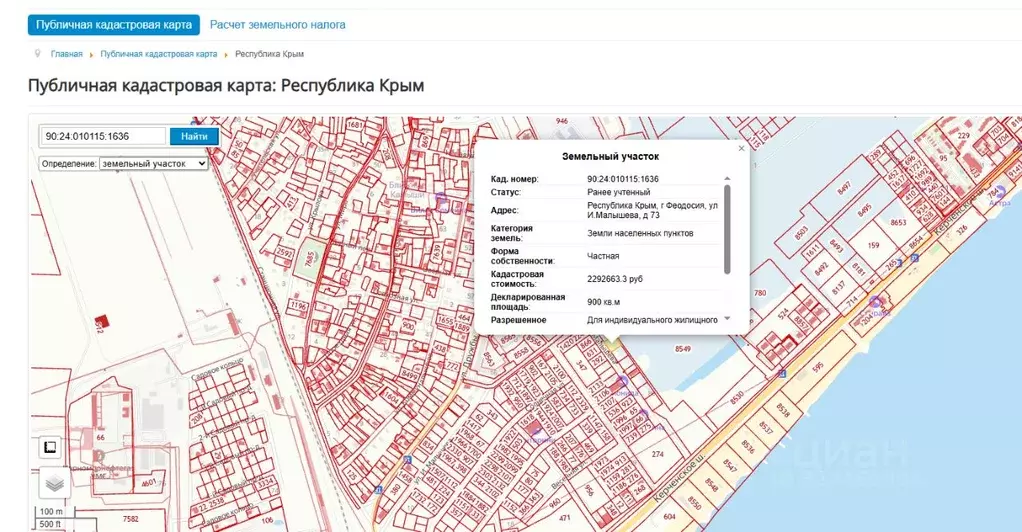Screen dimensions: 1022x532
Task: Click the measure tool icon on map
Action: 50,447
